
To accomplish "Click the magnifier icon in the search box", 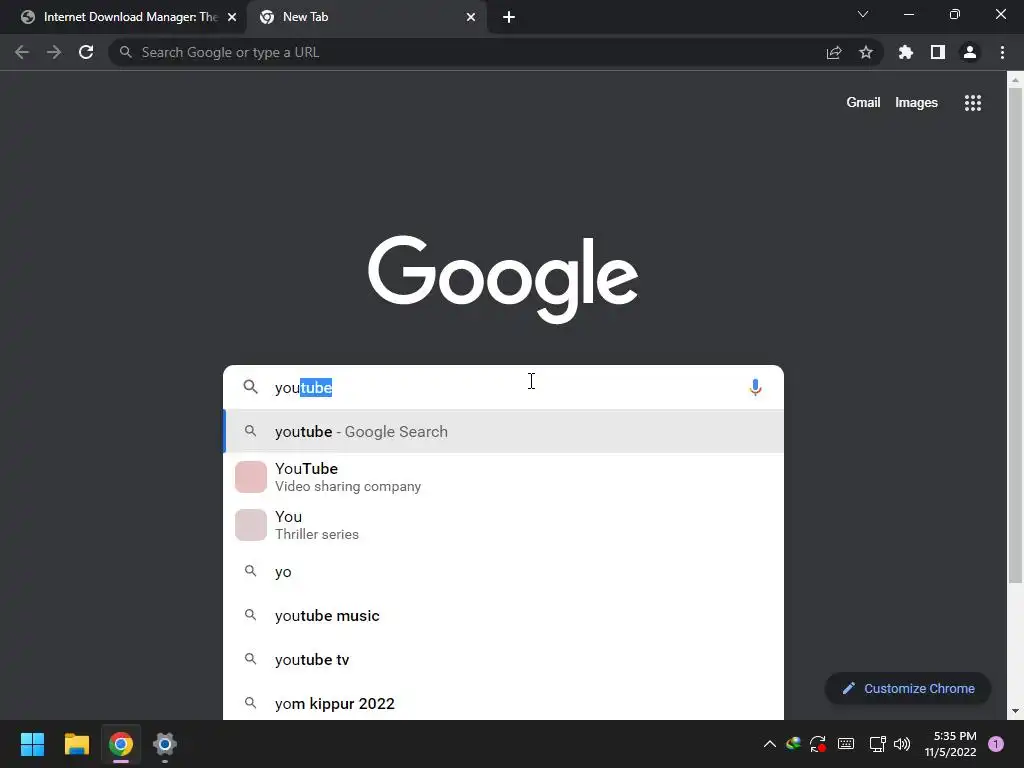I will click(x=251, y=387).
